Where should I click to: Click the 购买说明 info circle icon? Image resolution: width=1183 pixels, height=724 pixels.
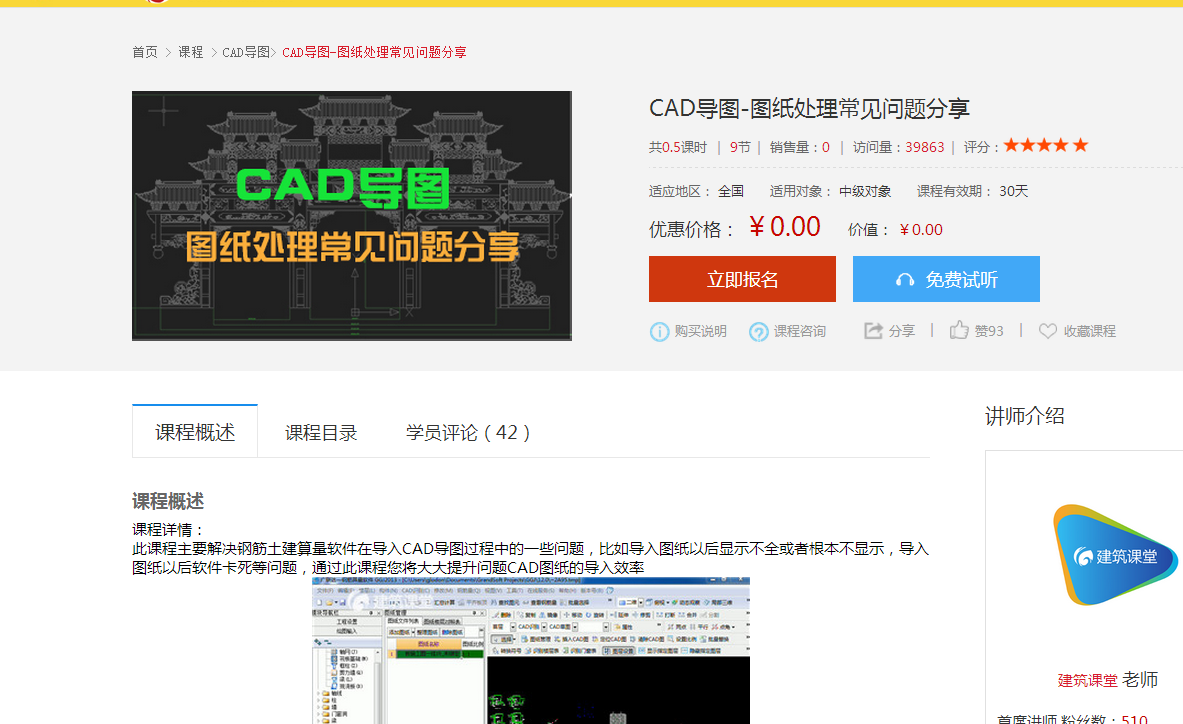coord(658,331)
